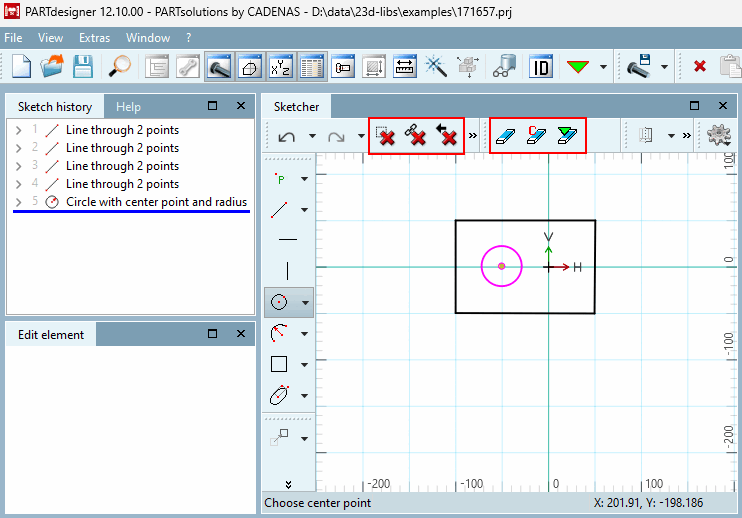Select 'Circle with center point and radius' entry

pyautogui.click(x=156, y=202)
